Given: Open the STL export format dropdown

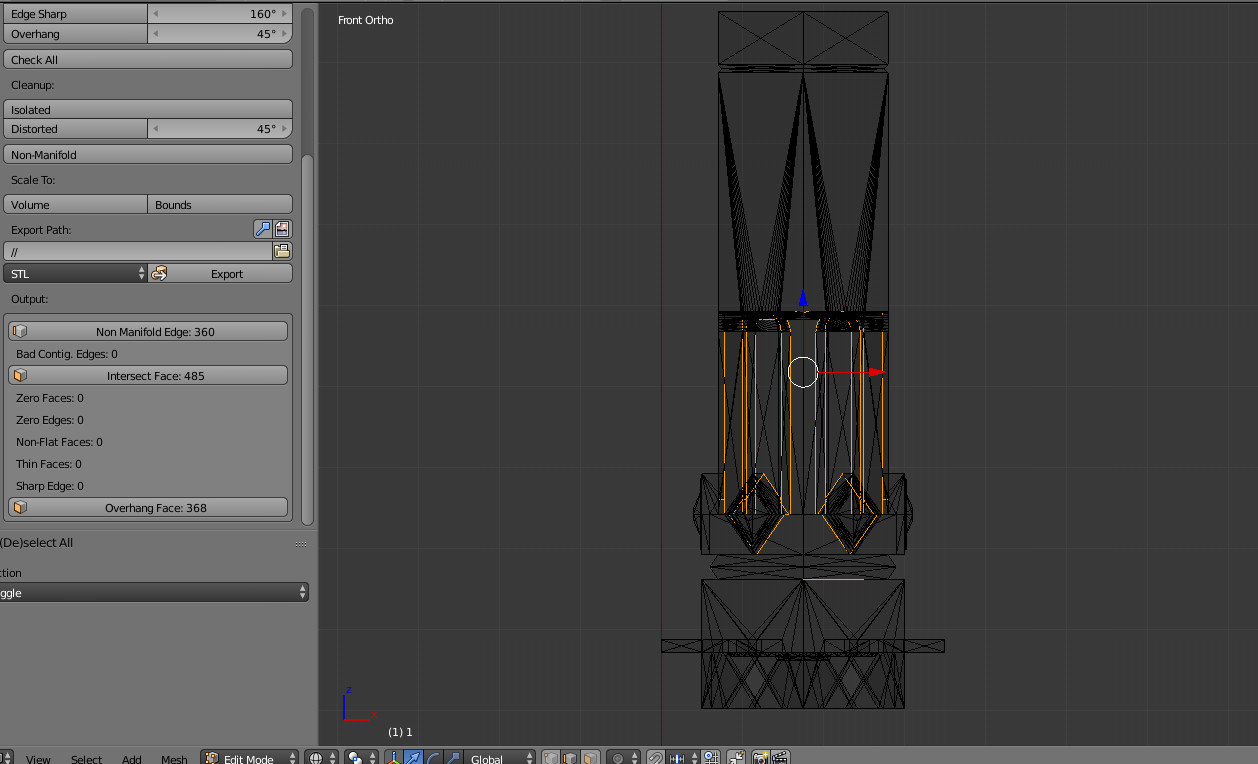Looking at the screenshot, I should (x=75, y=273).
